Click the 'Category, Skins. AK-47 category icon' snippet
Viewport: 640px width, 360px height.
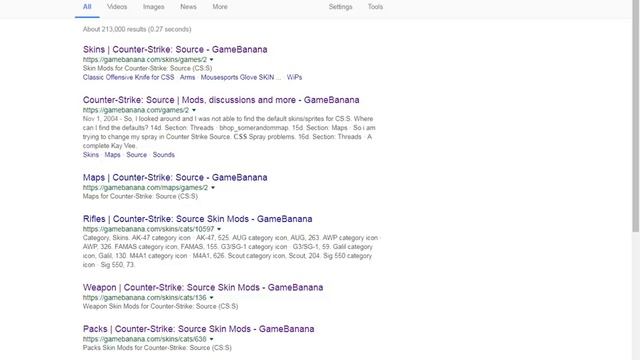(231, 251)
